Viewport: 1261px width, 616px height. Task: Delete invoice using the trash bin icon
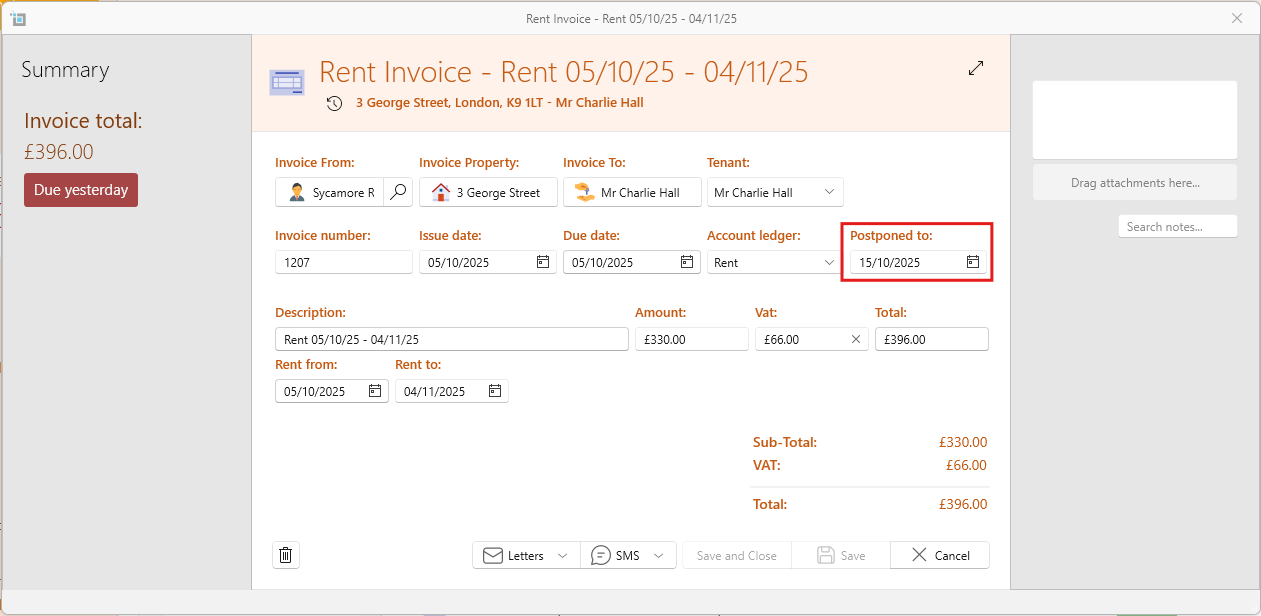[x=286, y=555]
